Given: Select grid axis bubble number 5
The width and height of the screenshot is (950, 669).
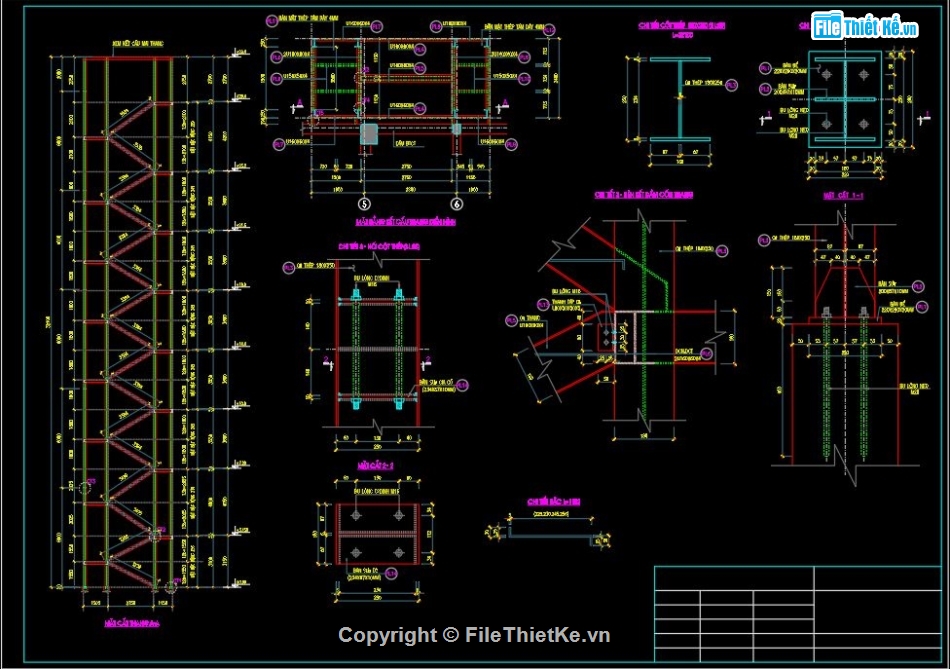Looking at the screenshot, I should (x=364, y=204).
